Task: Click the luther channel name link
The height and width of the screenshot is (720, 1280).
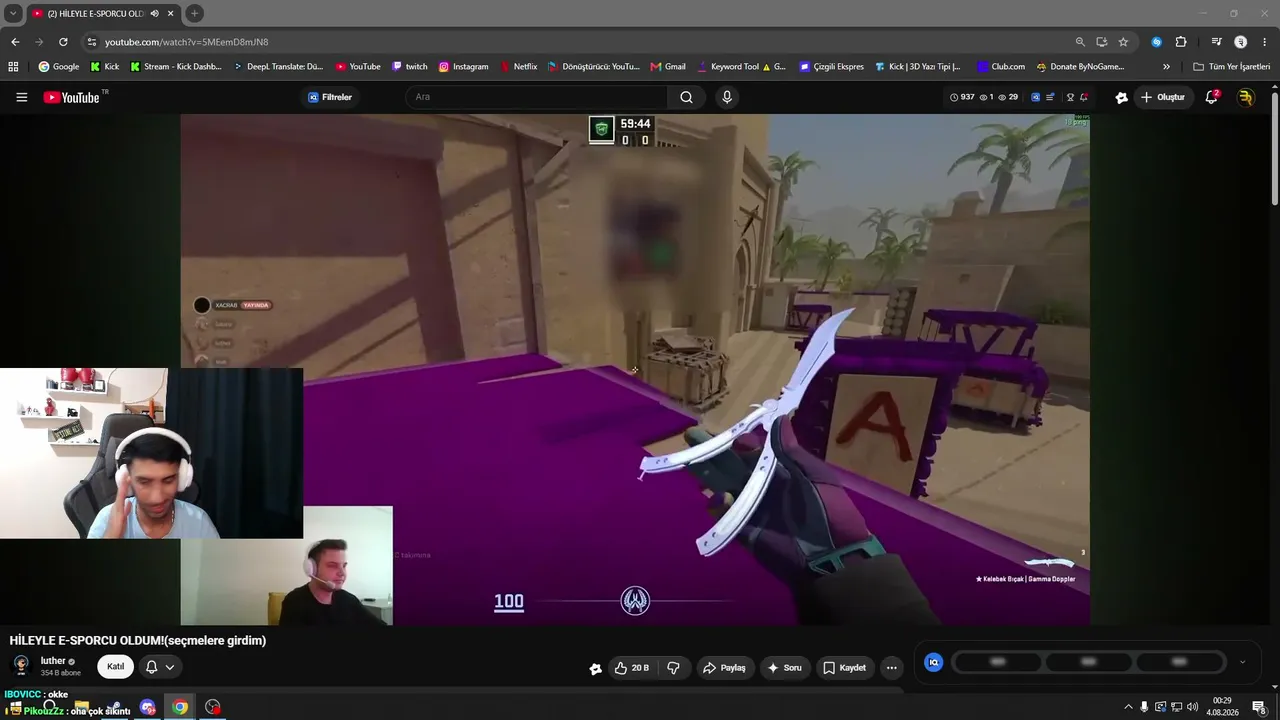Action: (x=53, y=661)
